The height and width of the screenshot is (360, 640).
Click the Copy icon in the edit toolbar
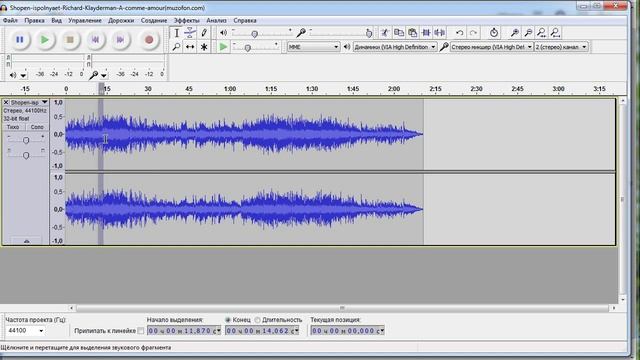[x=399, y=33]
